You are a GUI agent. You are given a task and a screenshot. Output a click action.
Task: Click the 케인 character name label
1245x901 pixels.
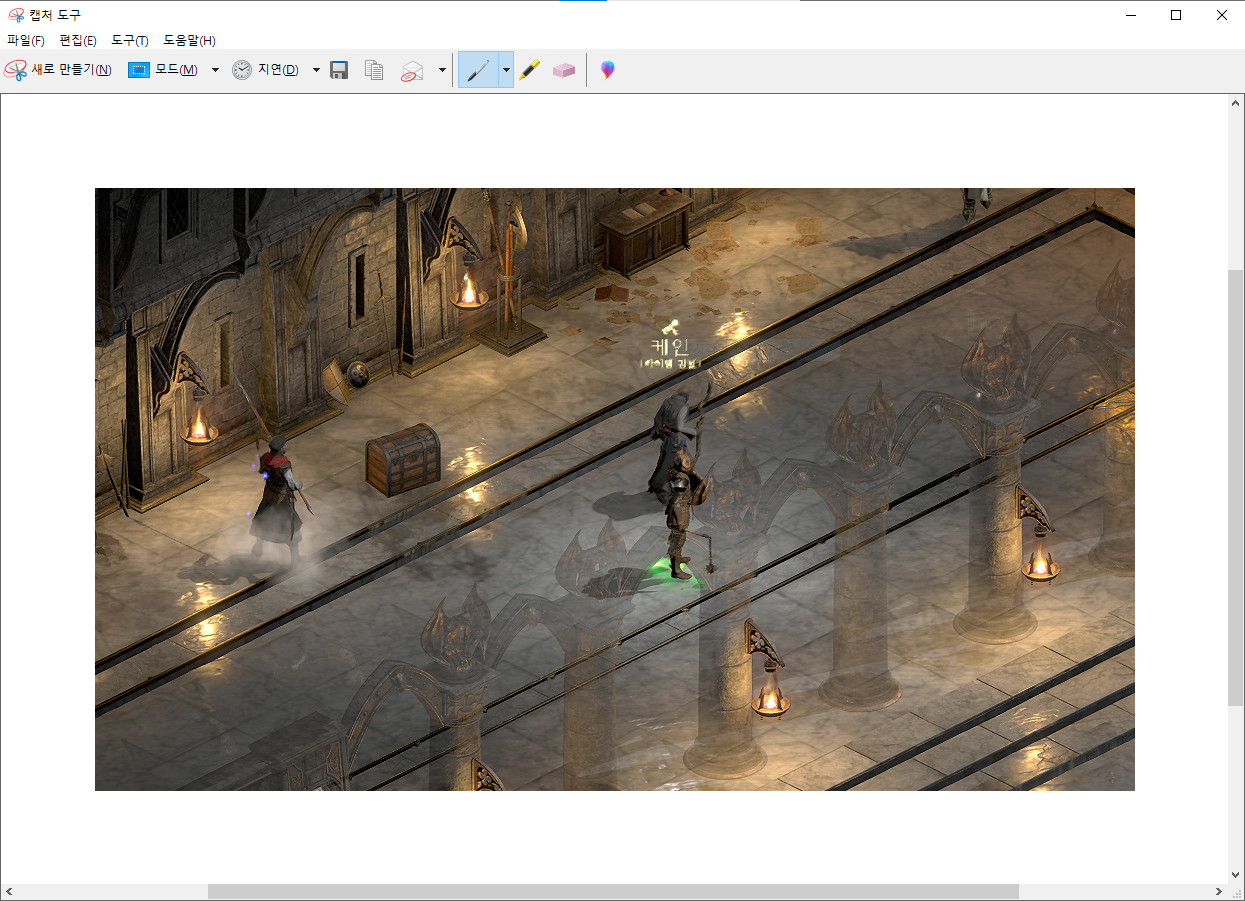(670, 347)
